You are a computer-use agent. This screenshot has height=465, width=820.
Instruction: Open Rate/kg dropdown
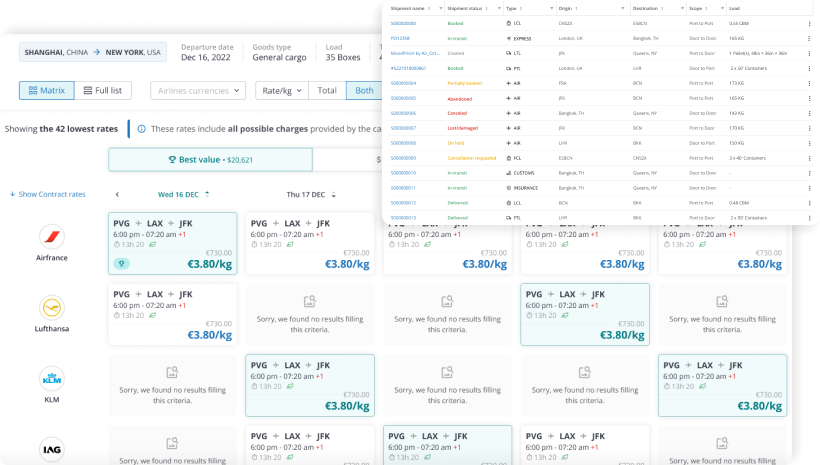coord(282,90)
